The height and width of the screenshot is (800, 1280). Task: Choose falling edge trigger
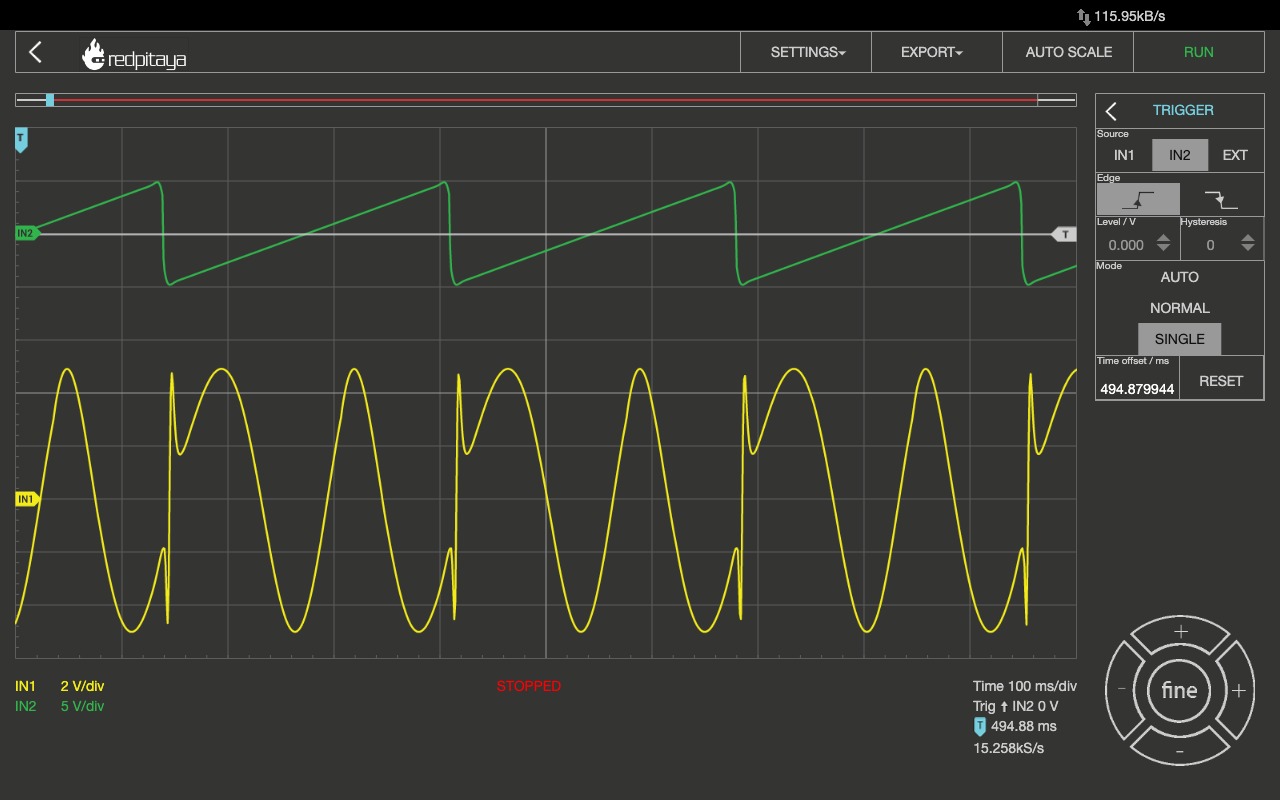click(x=1221, y=199)
